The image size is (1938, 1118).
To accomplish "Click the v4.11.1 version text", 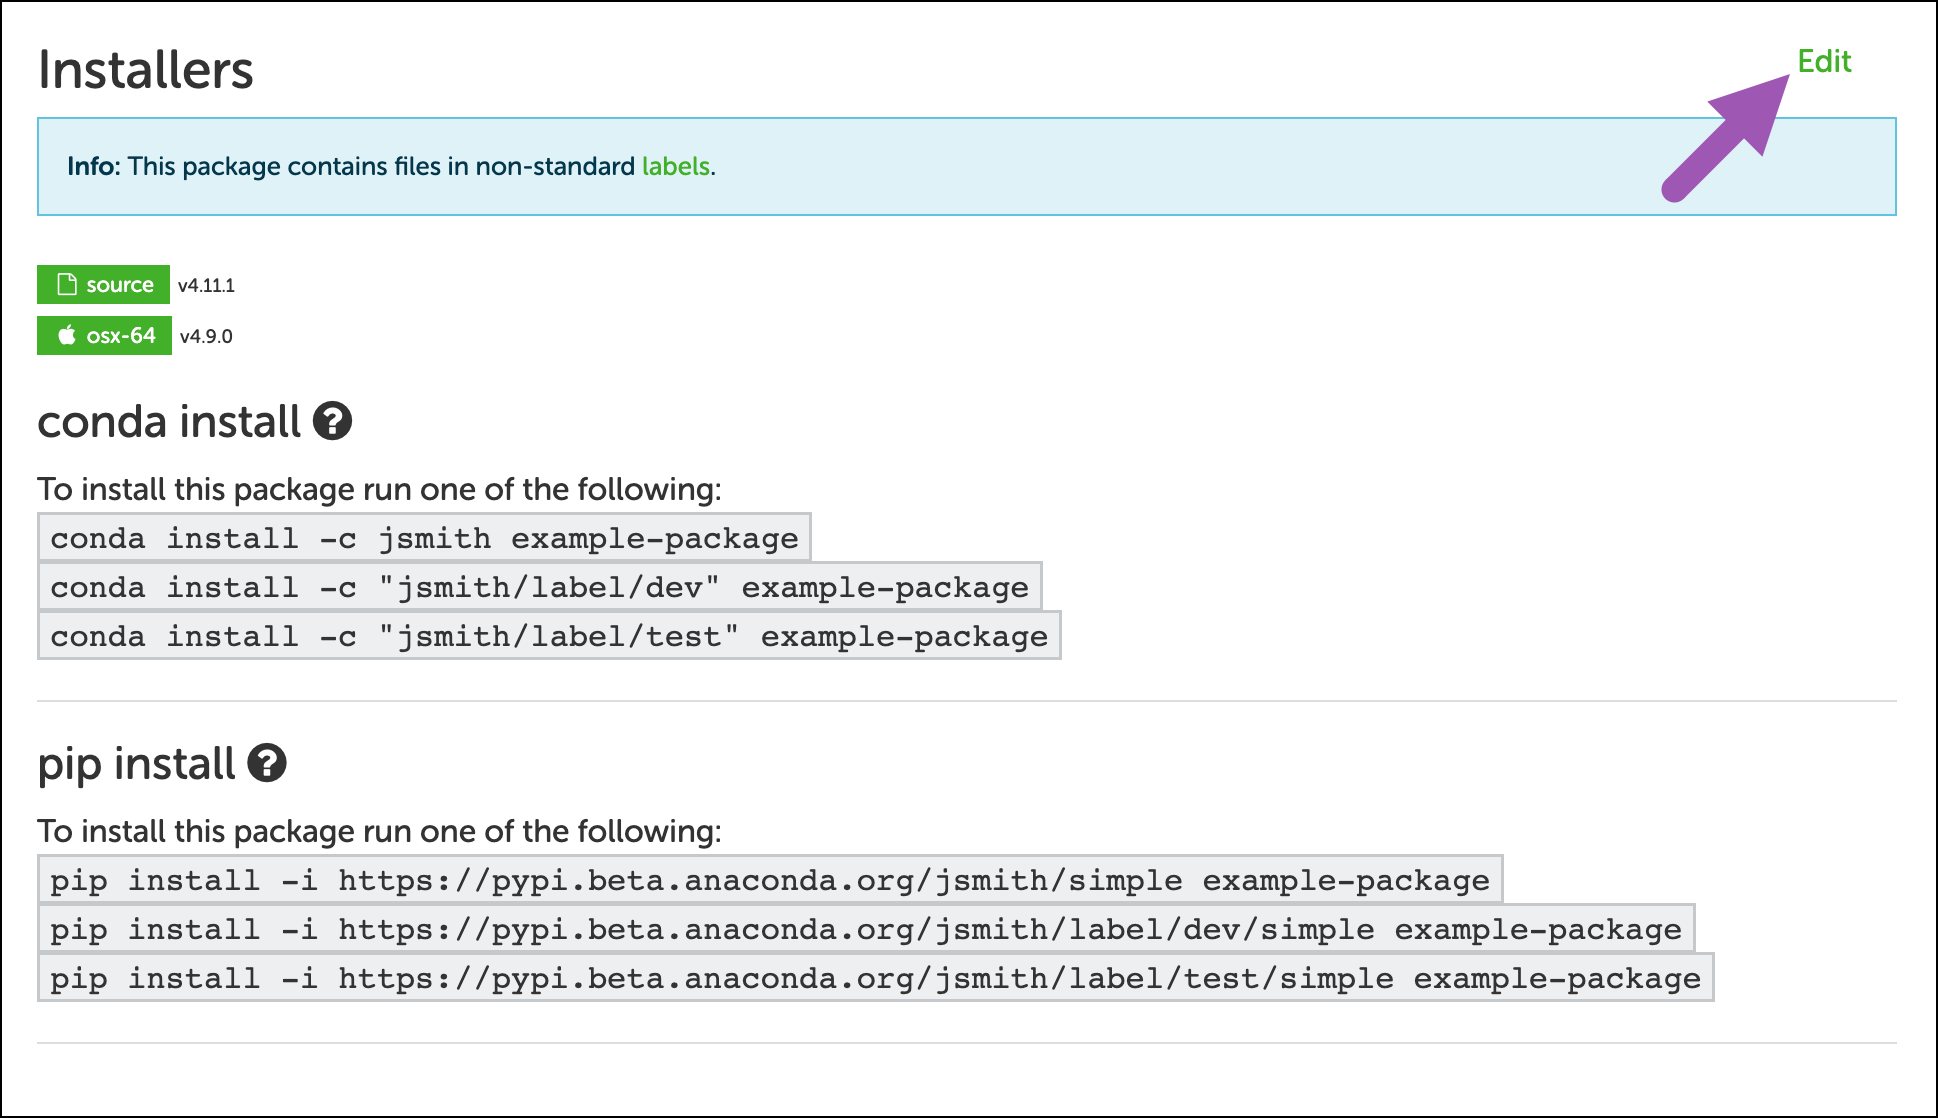I will 206,286.
